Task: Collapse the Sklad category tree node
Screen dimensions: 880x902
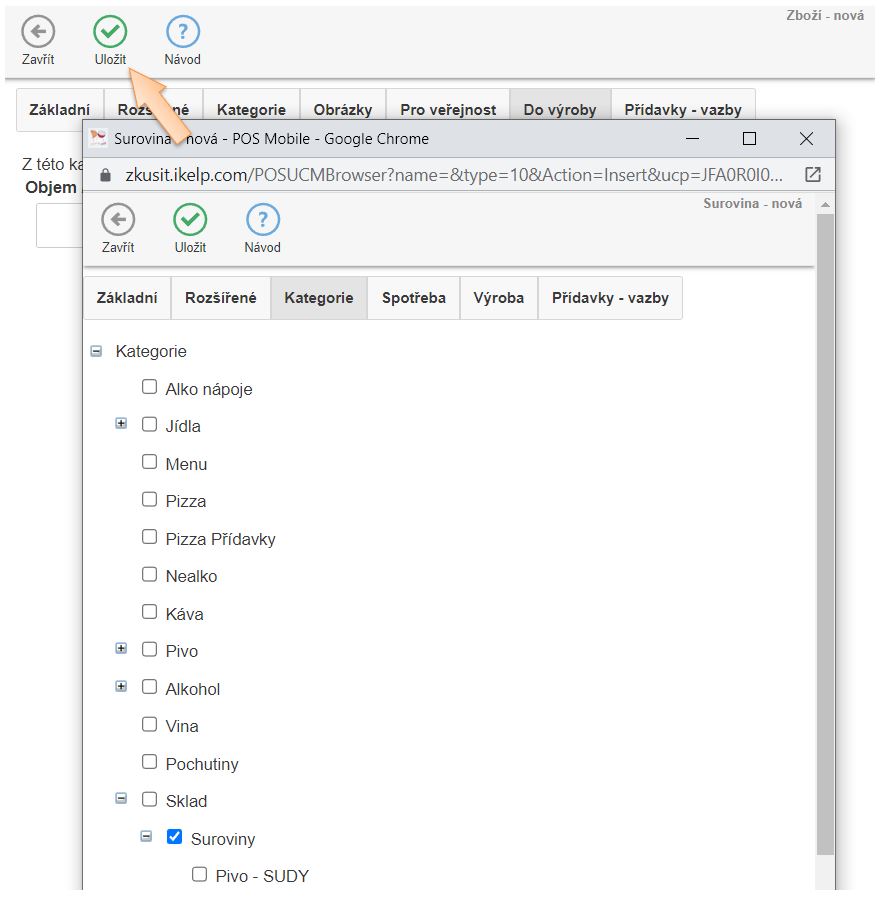Action: pos(121,799)
